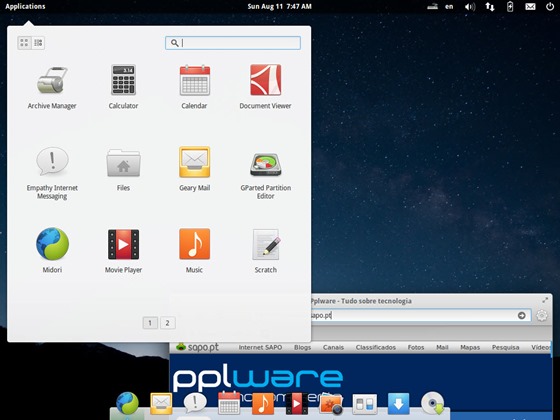Viewport: 560px width, 420px height.
Task: Select launcher page 1 button
Action: coord(150,323)
